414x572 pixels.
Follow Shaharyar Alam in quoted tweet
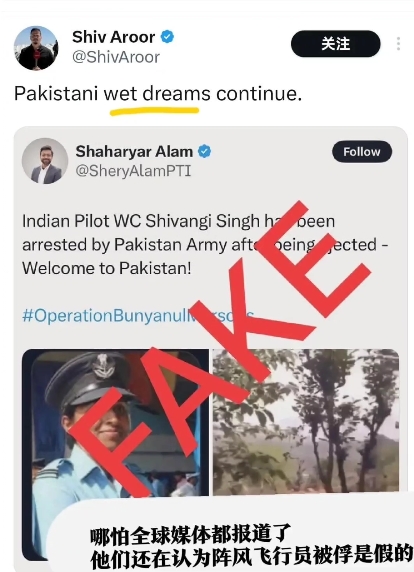click(362, 152)
